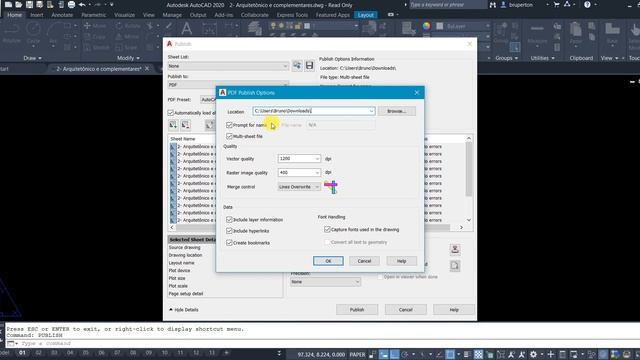The height and width of the screenshot is (360, 640).
Task: Click the workspace gear icon in status bar
Action: tap(533, 354)
